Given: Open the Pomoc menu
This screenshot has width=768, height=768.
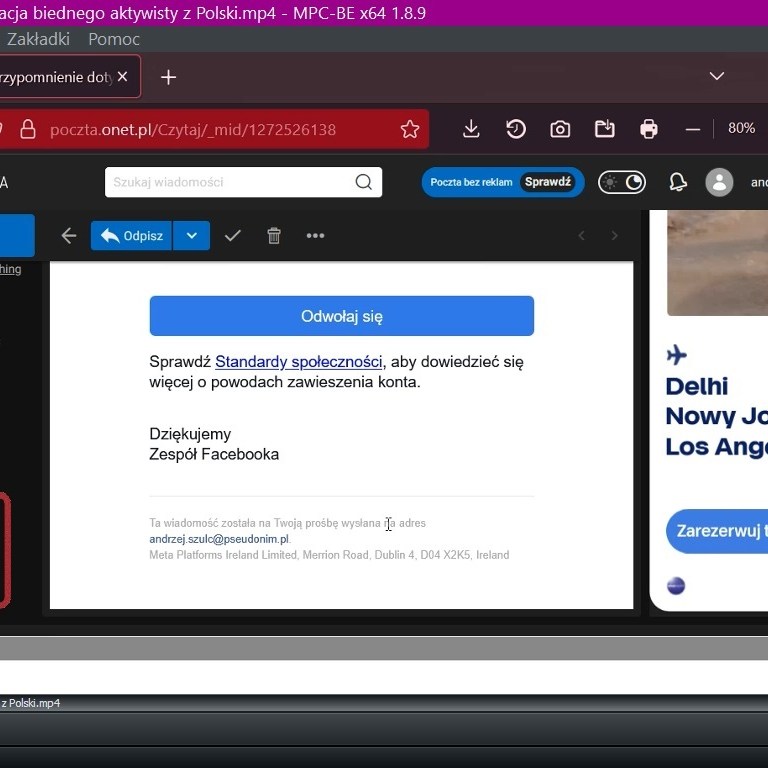Looking at the screenshot, I should [x=114, y=39].
